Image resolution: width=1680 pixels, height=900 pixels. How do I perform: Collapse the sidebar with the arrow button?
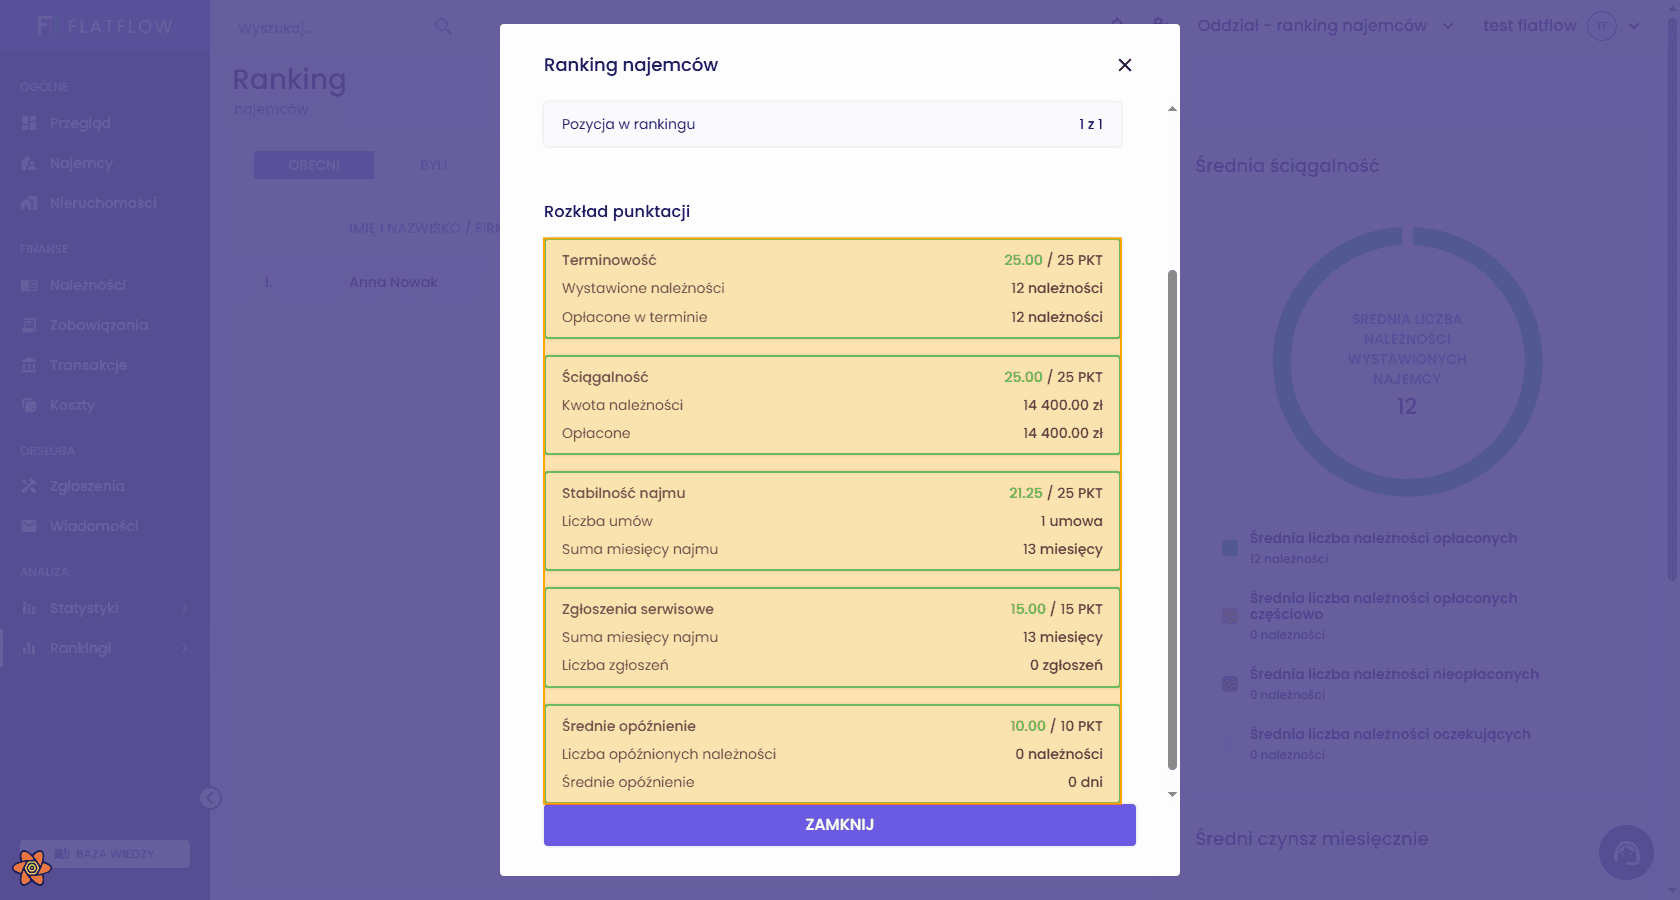click(210, 798)
